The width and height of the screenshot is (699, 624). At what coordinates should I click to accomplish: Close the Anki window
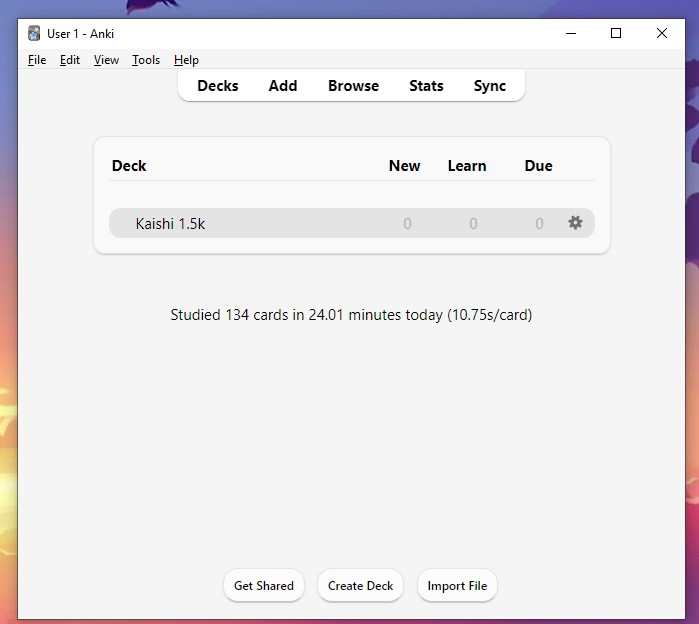click(662, 33)
